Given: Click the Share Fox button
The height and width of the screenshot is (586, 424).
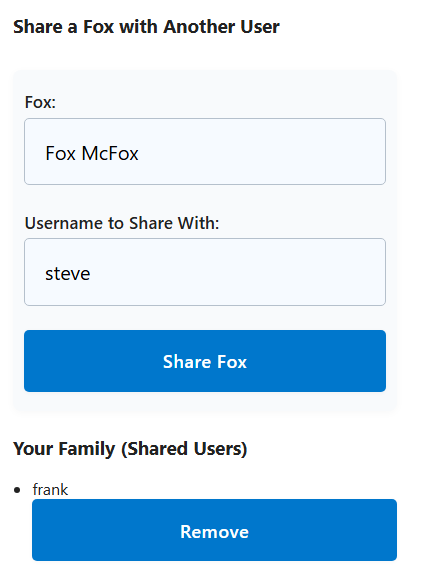Looking at the screenshot, I should click(x=205, y=361).
